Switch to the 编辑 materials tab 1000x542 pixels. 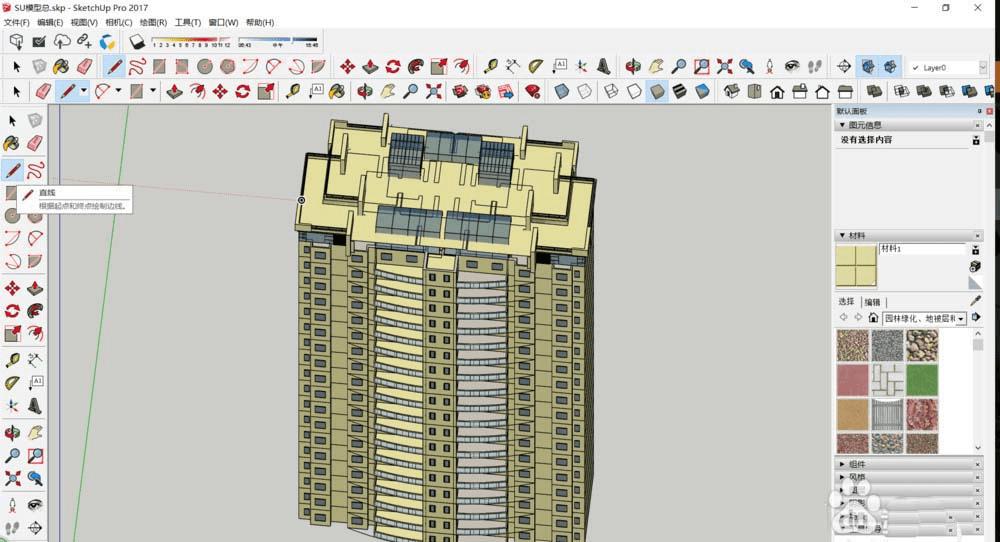872,302
